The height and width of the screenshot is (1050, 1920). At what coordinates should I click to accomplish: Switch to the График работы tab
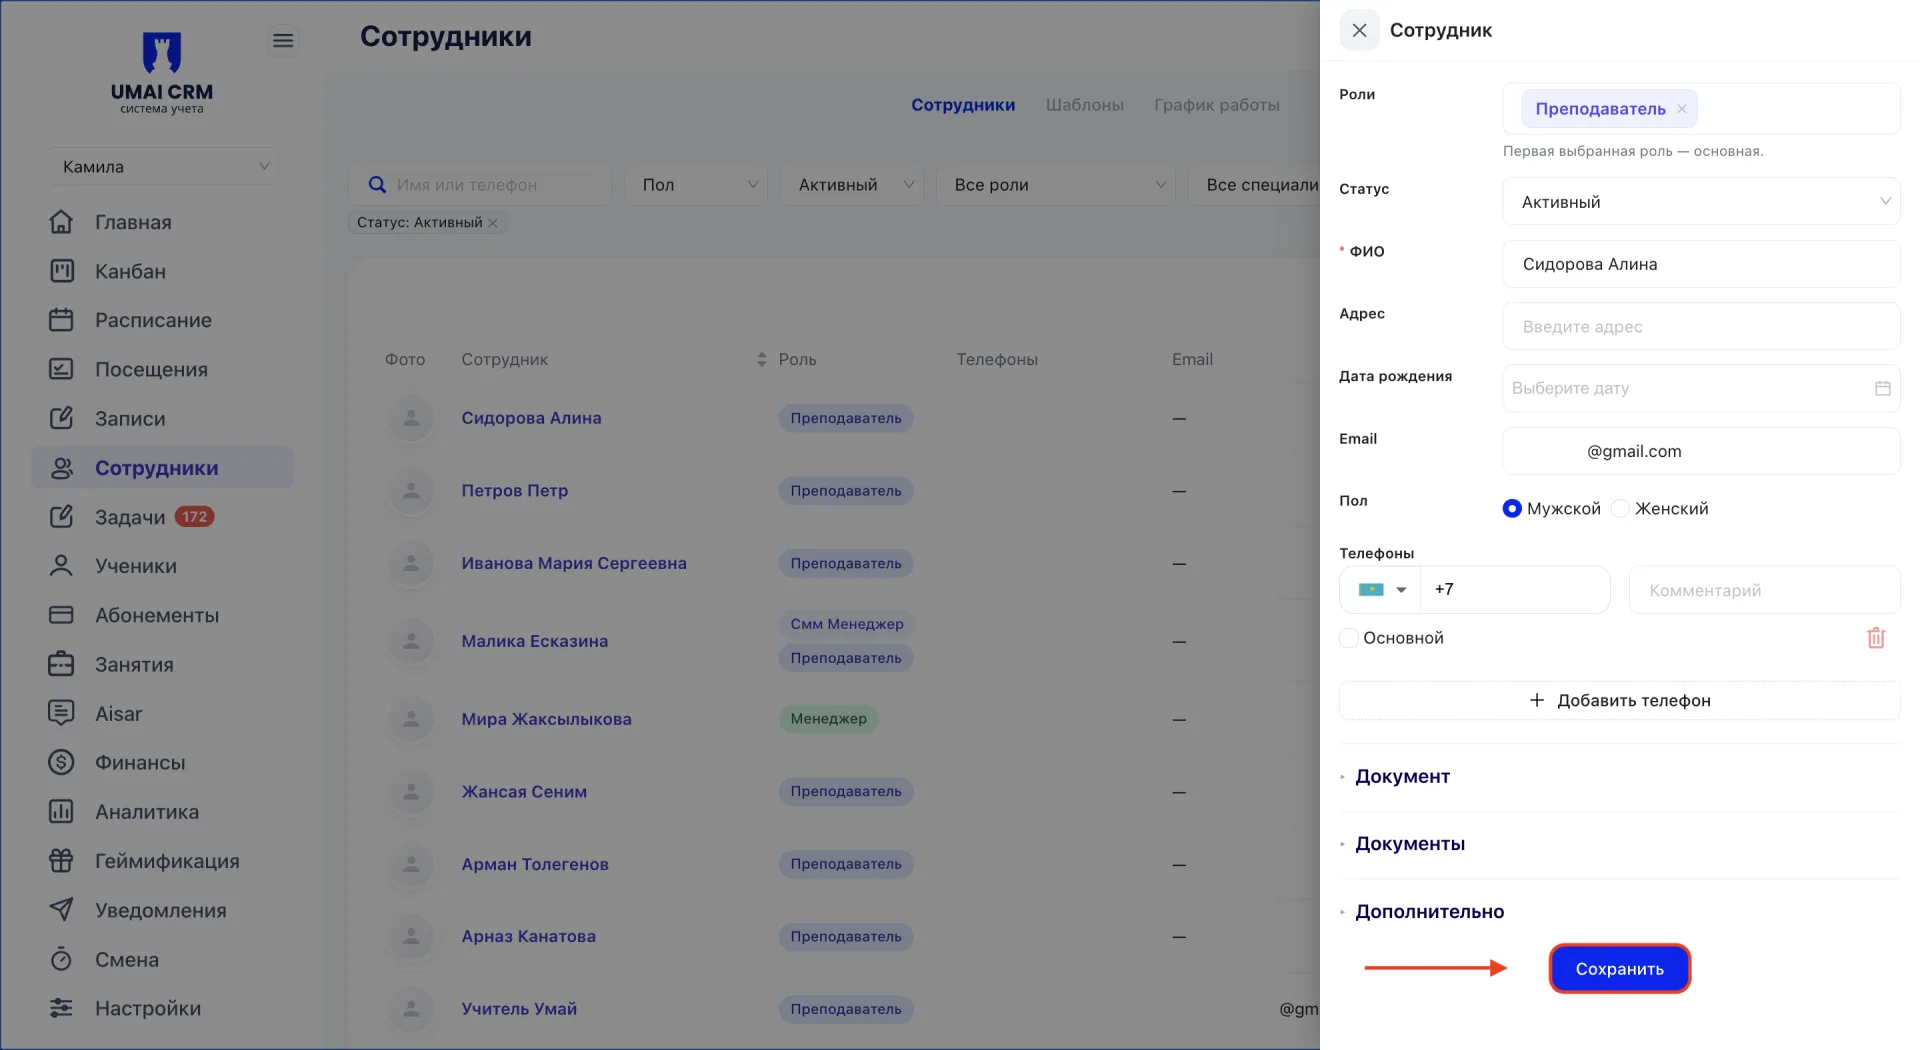point(1217,105)
